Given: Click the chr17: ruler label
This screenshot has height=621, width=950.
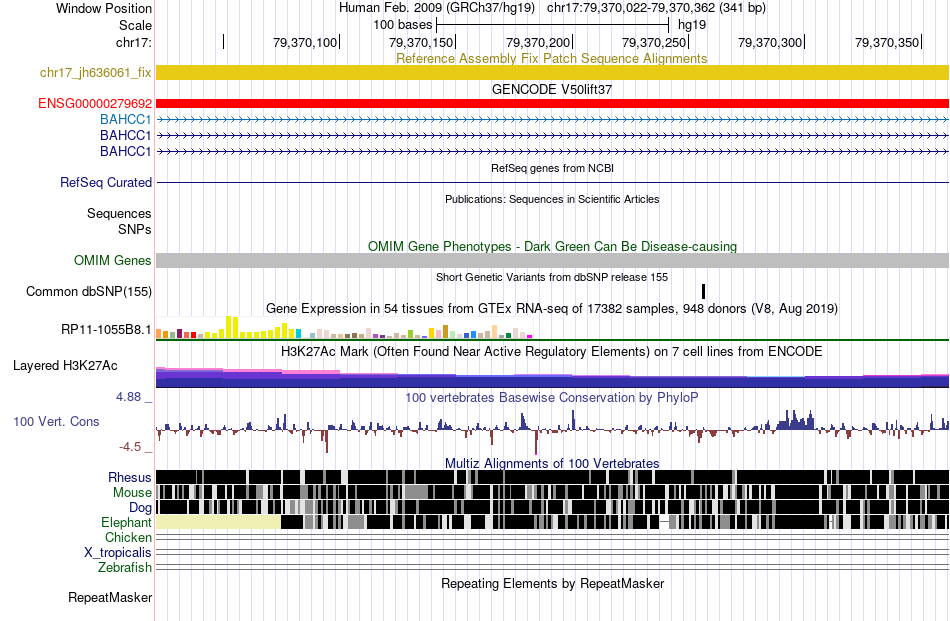Looking at the screenshot, I should (133, 42).
